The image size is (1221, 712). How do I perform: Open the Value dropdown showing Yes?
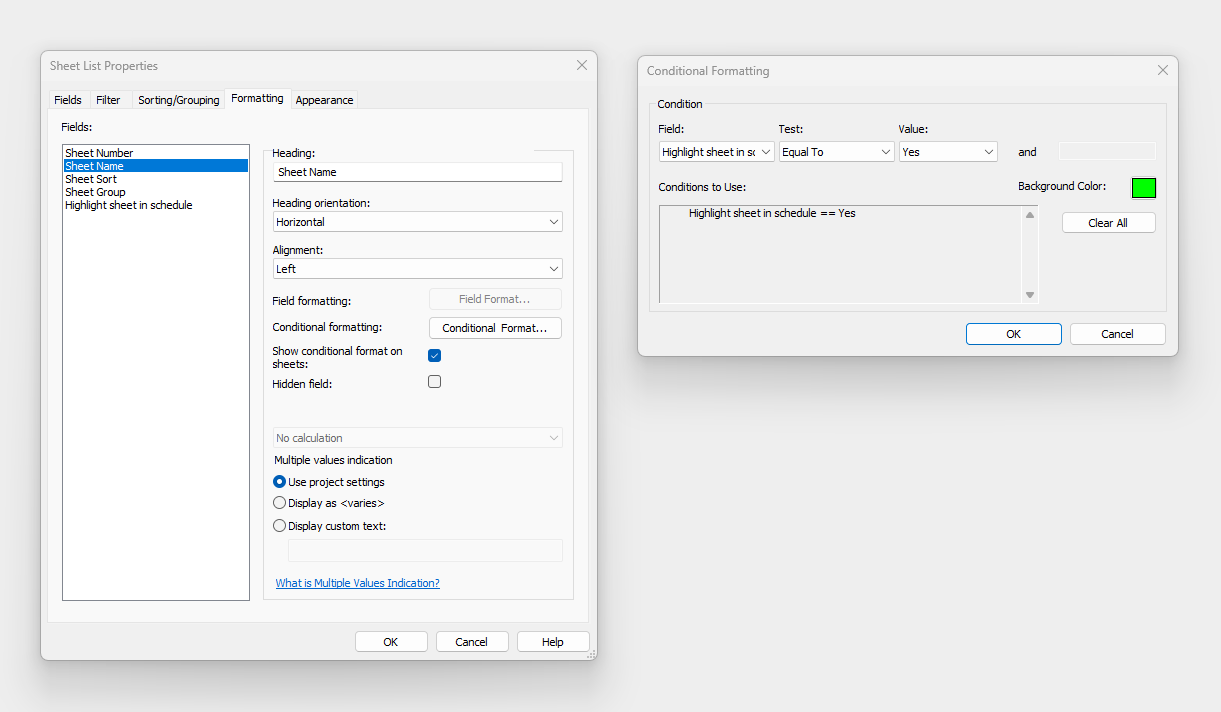click(x=948, y=152)
